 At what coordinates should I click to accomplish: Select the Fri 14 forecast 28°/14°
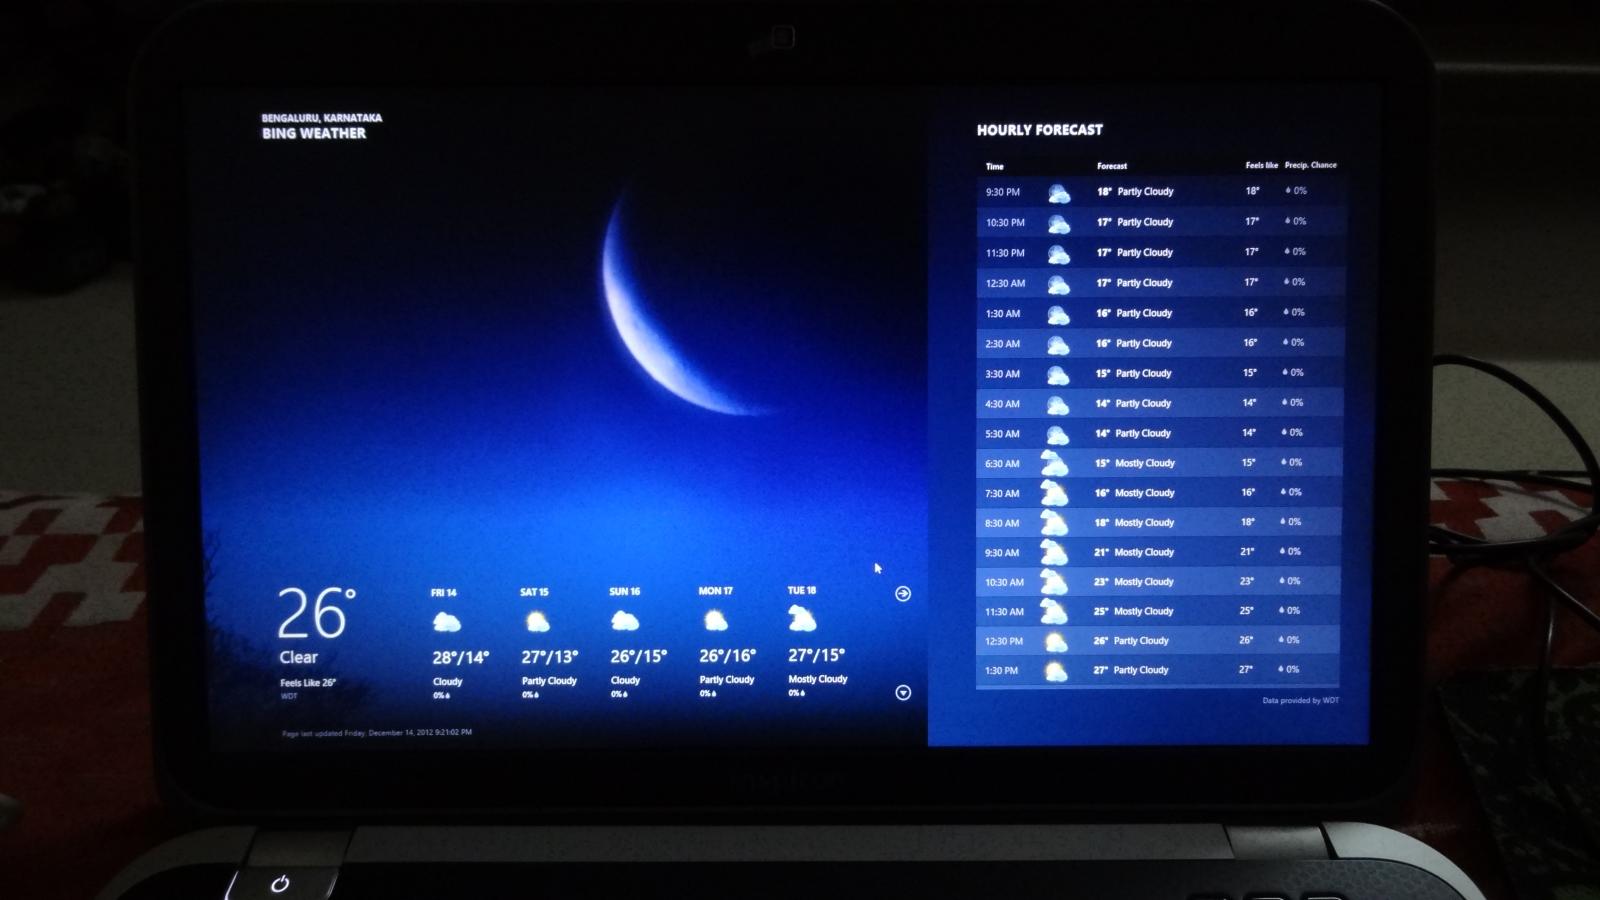click(x=460, y=657)
